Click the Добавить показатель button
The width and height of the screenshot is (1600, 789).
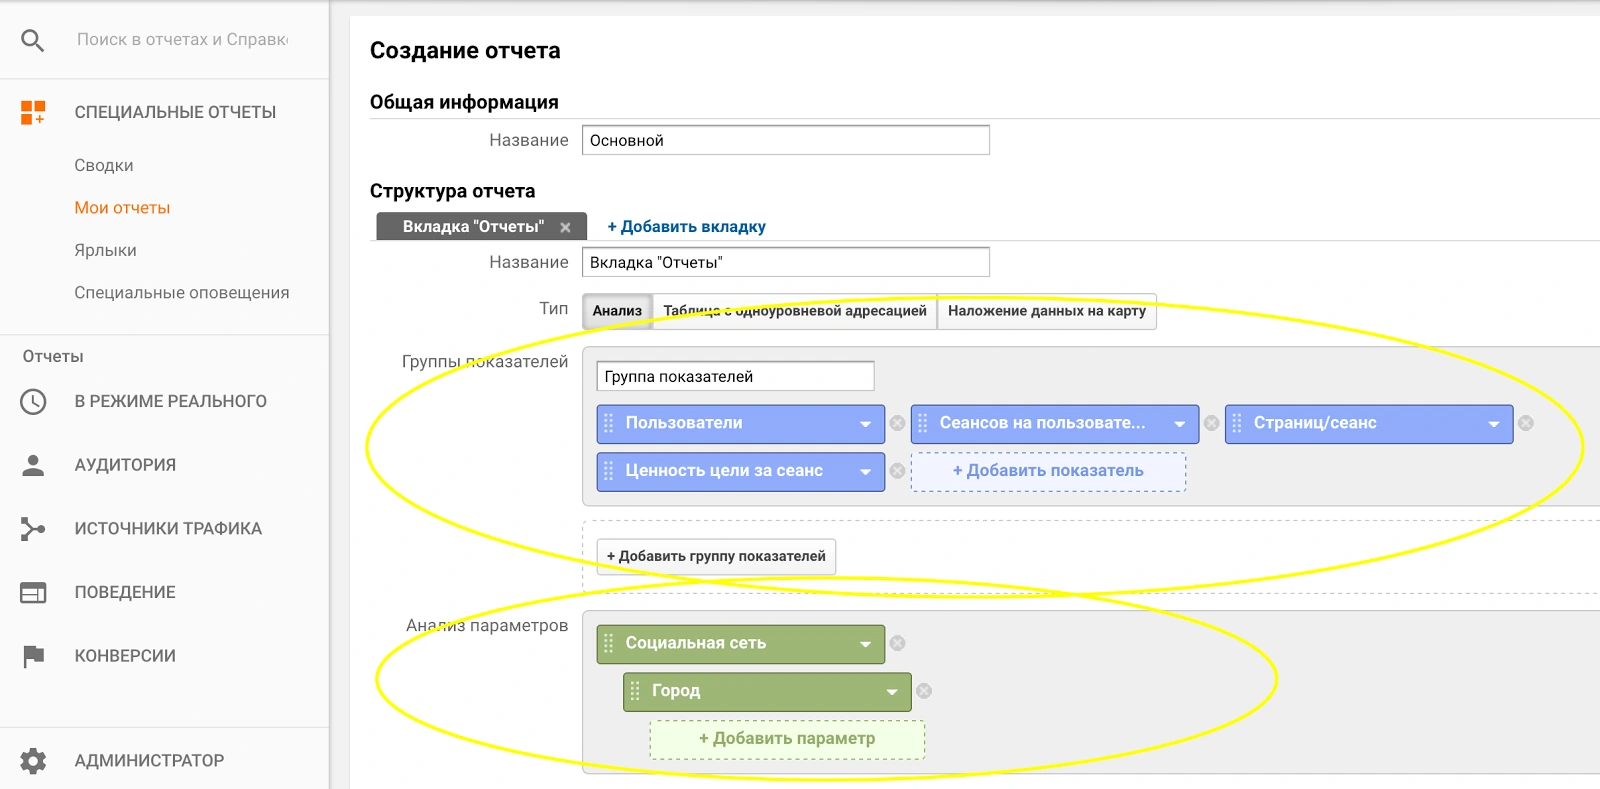click(1047, 471)
